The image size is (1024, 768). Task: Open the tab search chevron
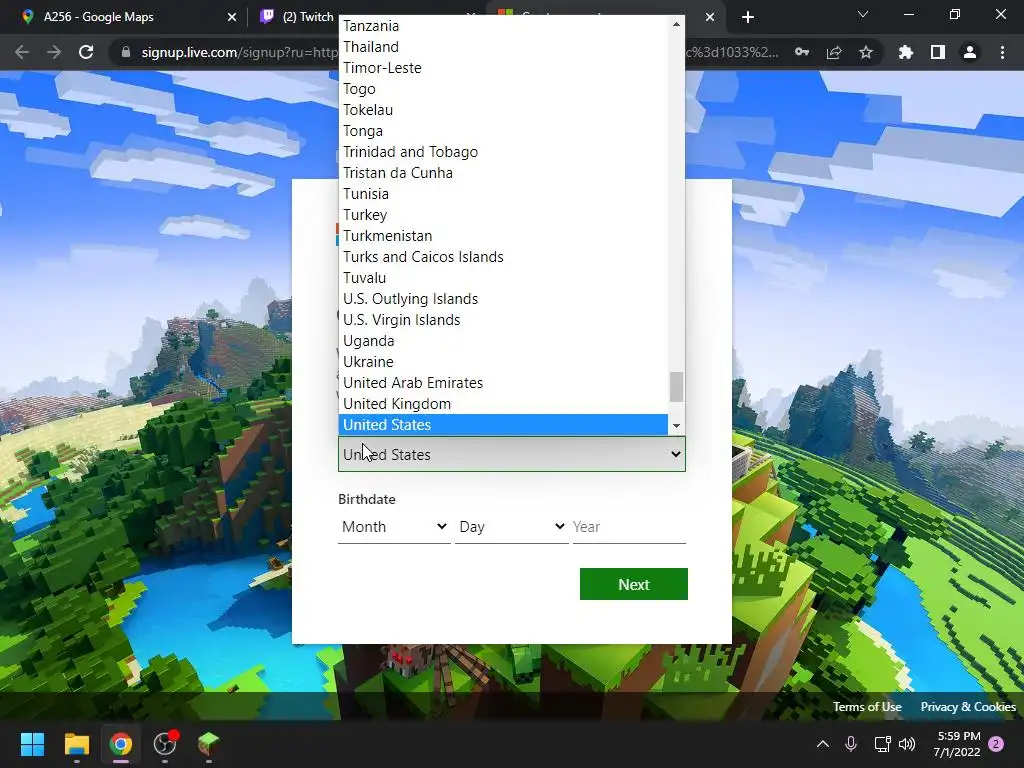(x=863, y=14)
